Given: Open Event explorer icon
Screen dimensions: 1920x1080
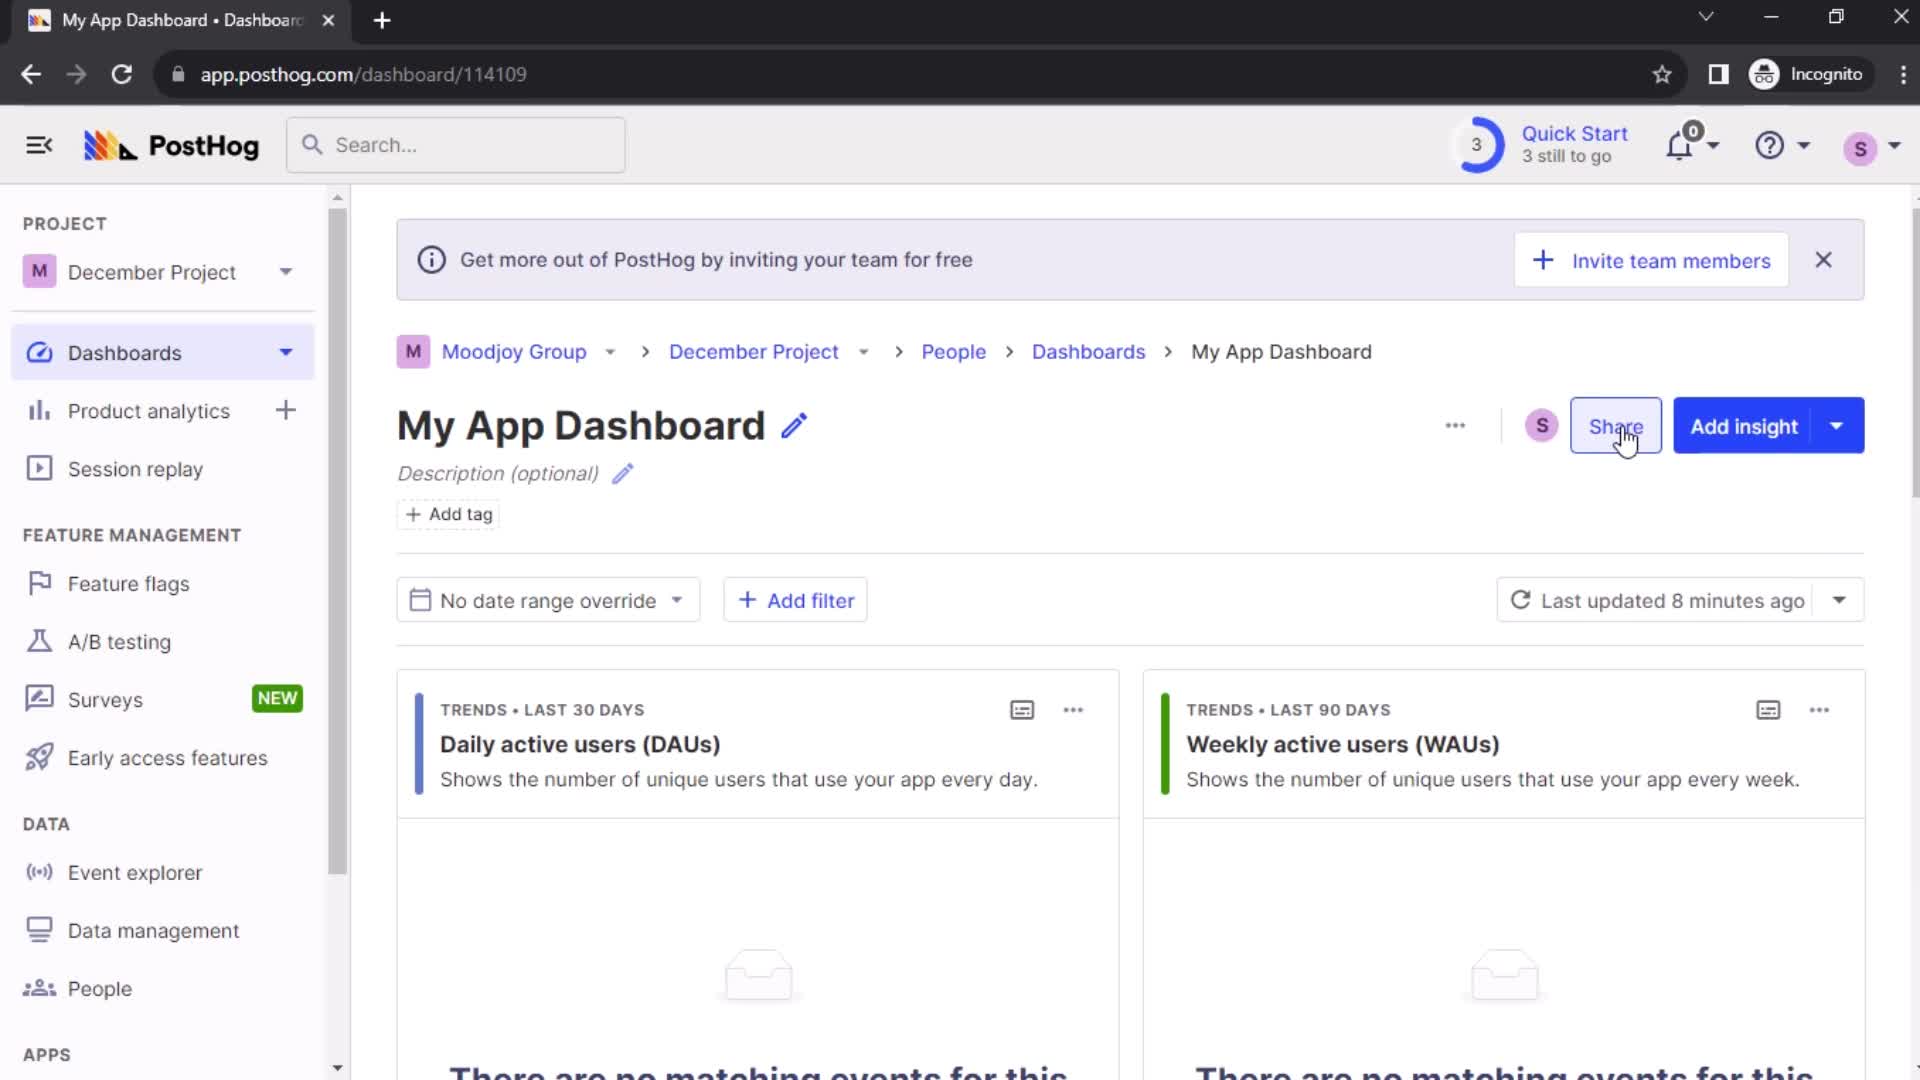Looking at the screenshot, I should (40, 872).
